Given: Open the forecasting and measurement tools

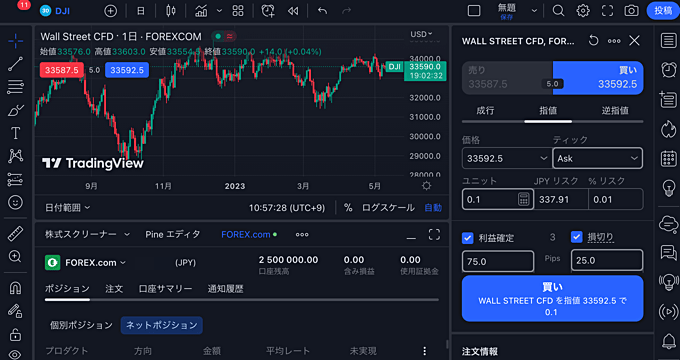Looking at the screenshot, I should tap(15, 179).
